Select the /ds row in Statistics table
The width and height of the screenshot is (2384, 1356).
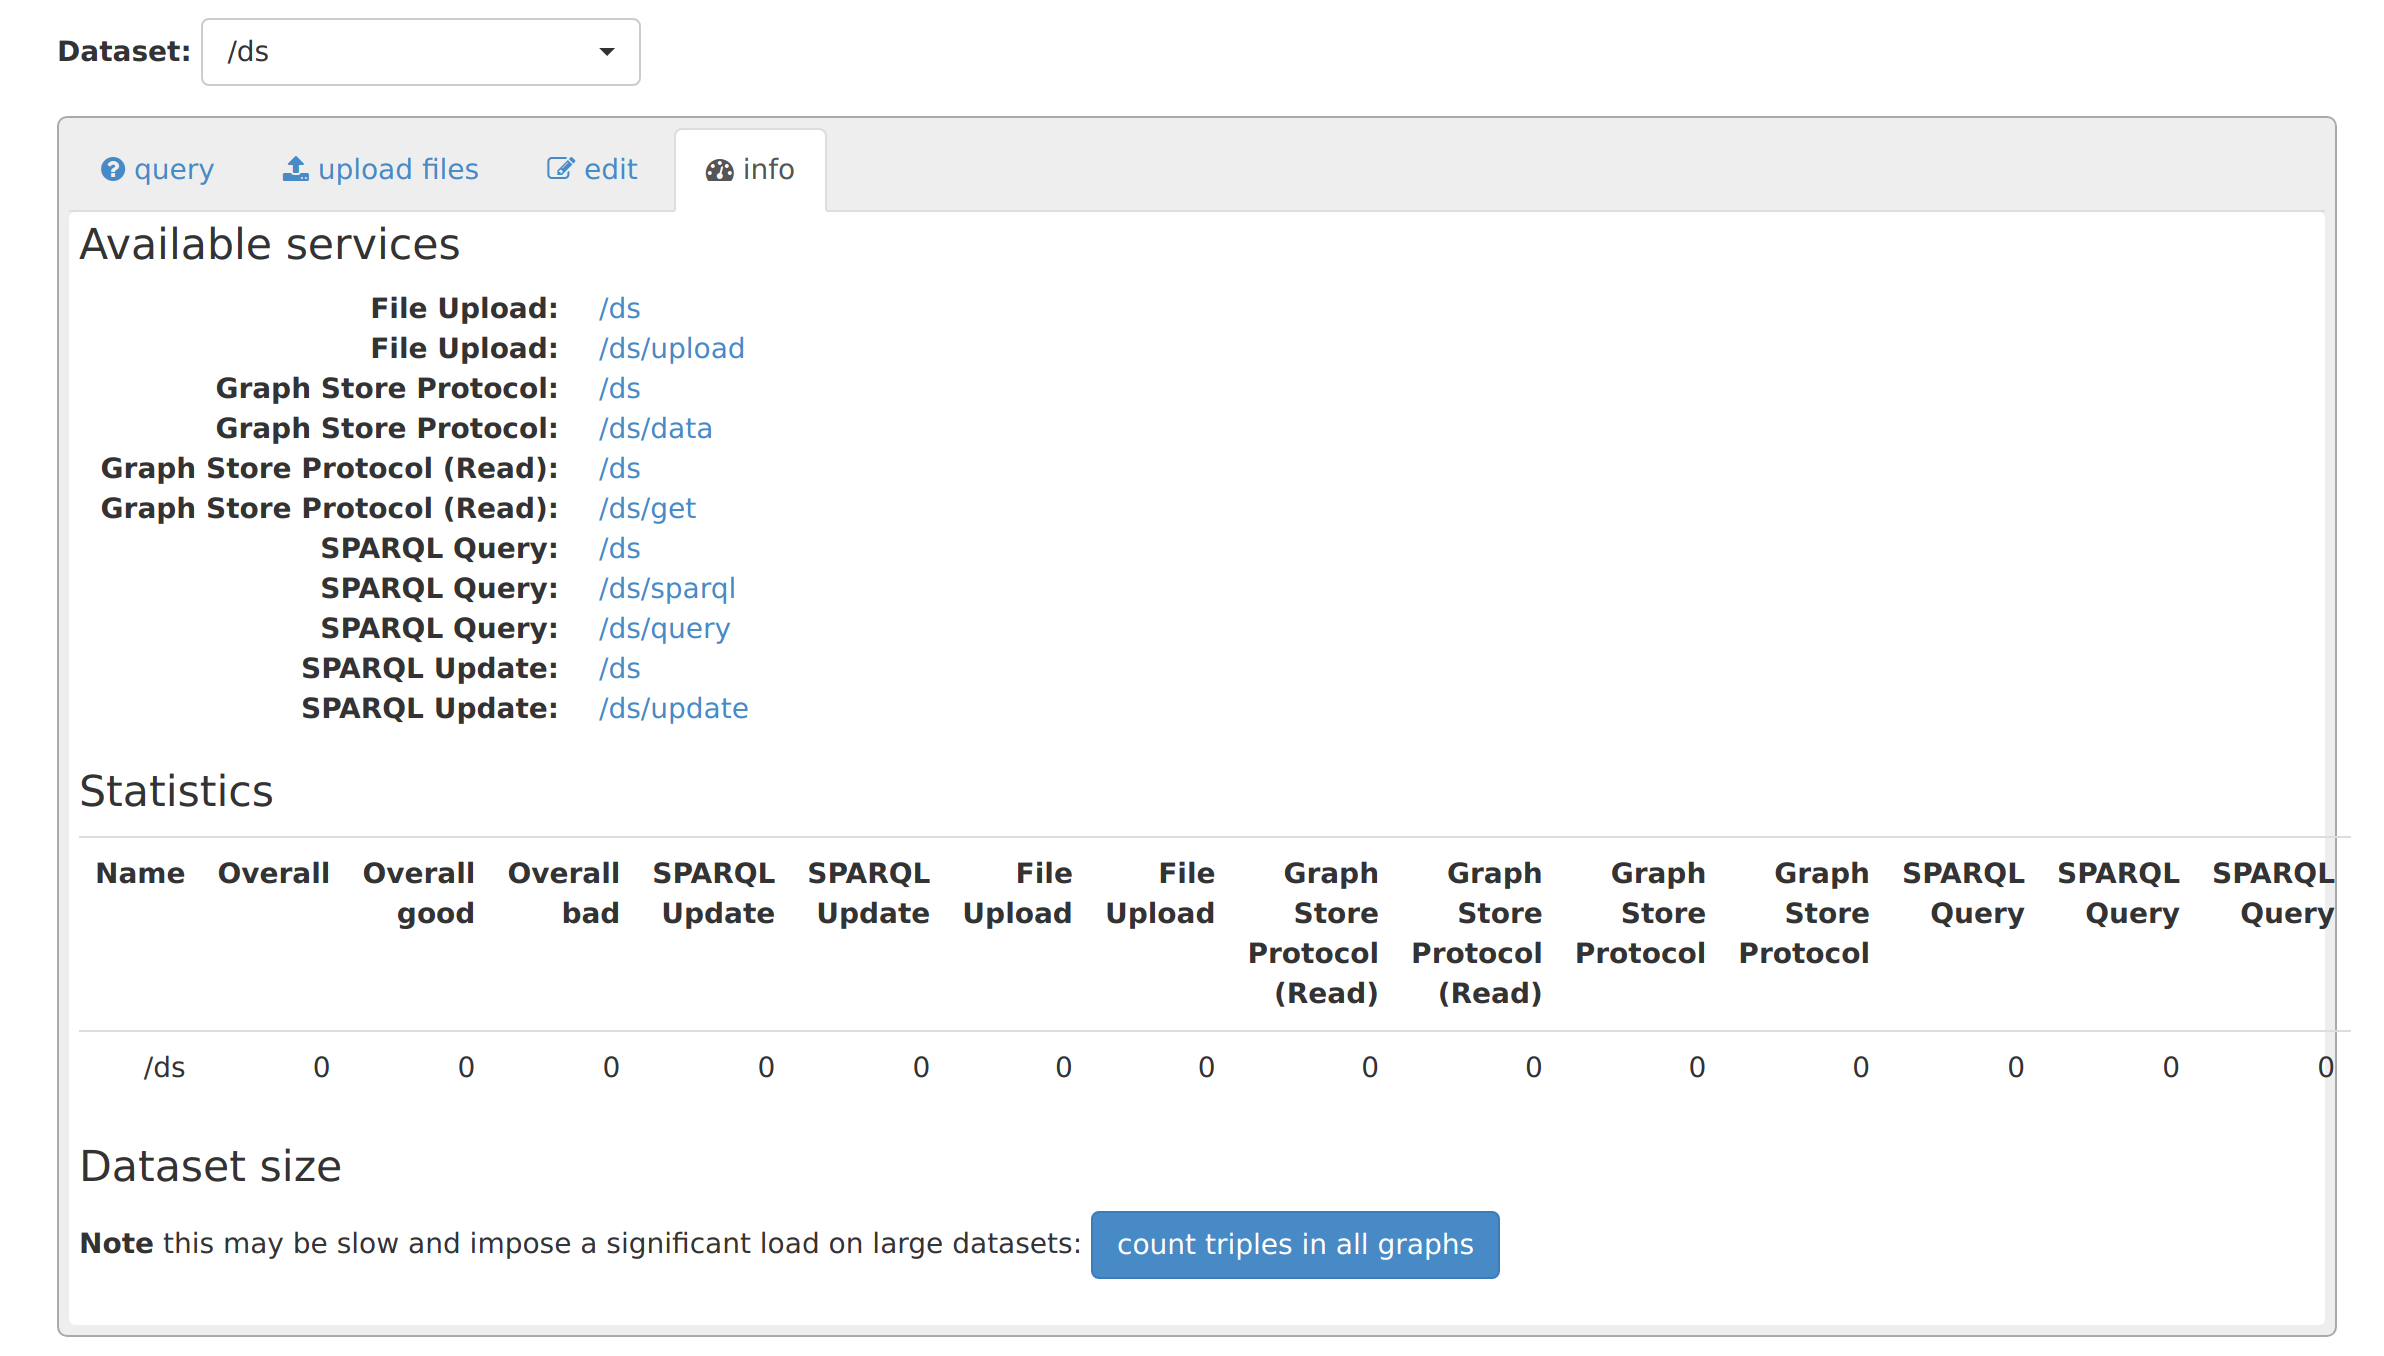click(164, 1067)
